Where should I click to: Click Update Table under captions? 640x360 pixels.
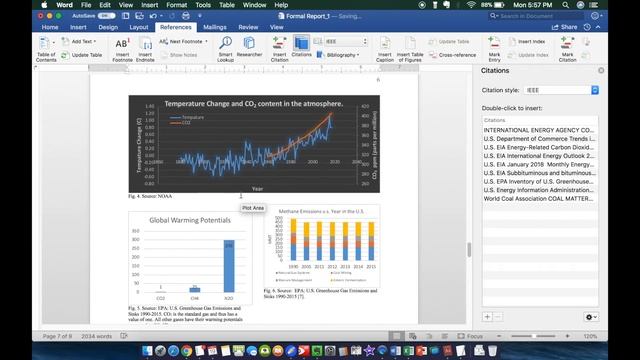(x=449, y=41)
